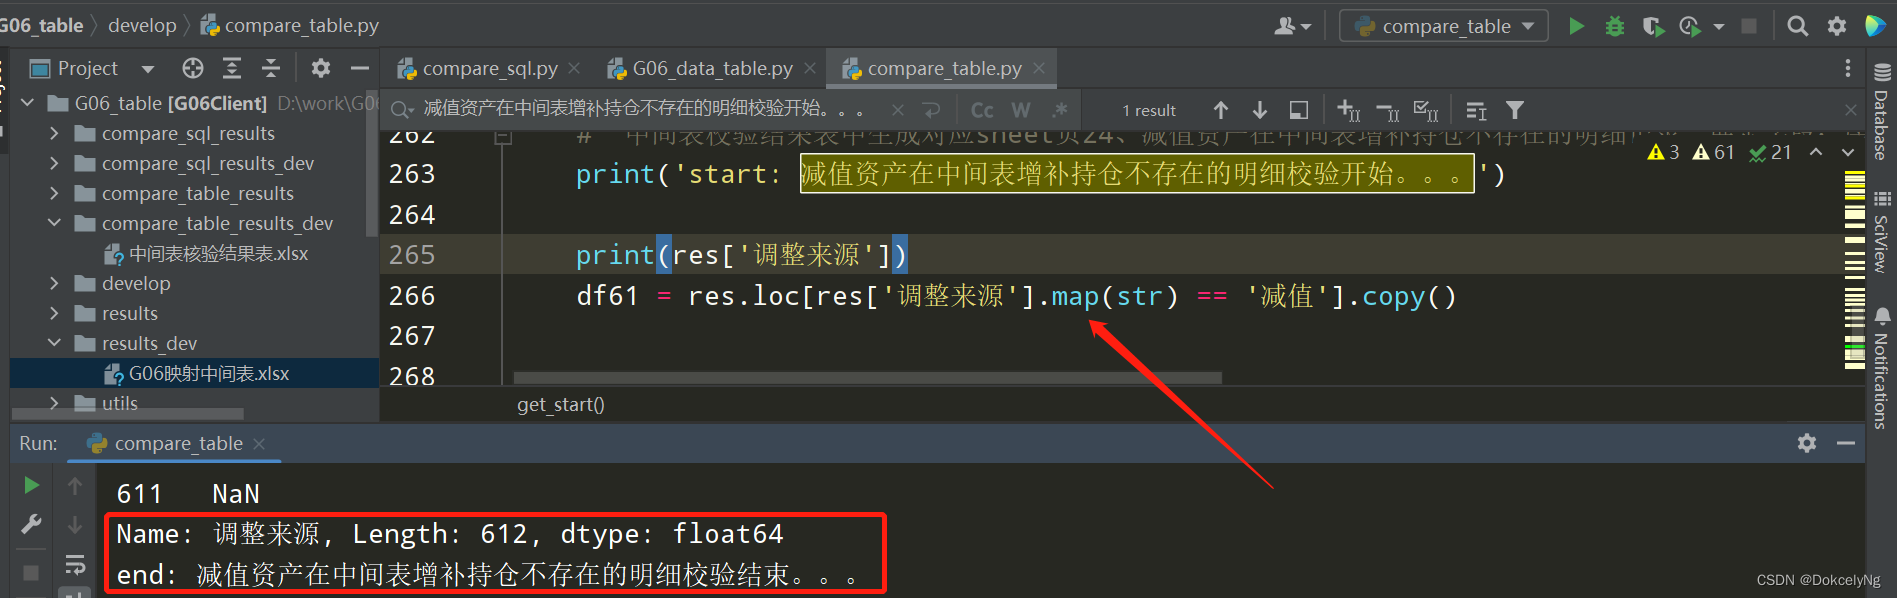Click the fold marker beside line 262
This screenshot has height=598, width=1897.
click(x=503, y=137)
